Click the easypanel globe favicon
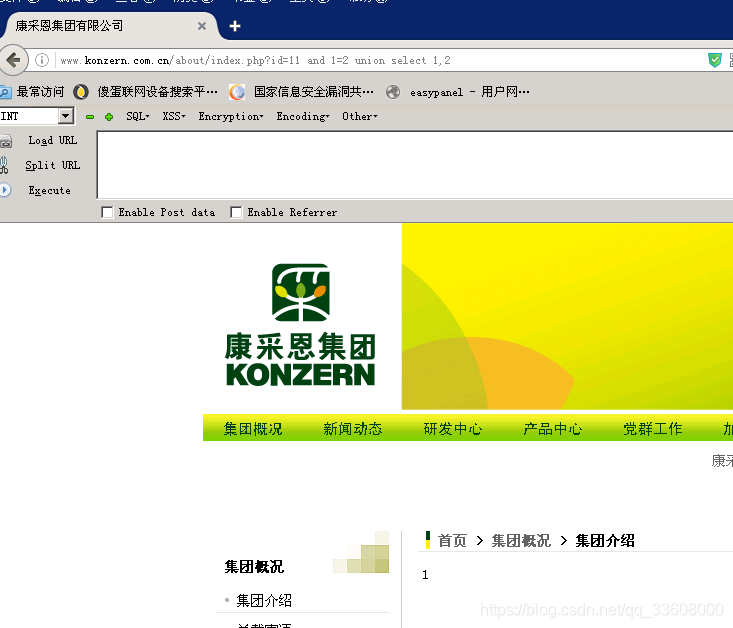The height and width of the screenshot is (628, 733). [393, 92]
